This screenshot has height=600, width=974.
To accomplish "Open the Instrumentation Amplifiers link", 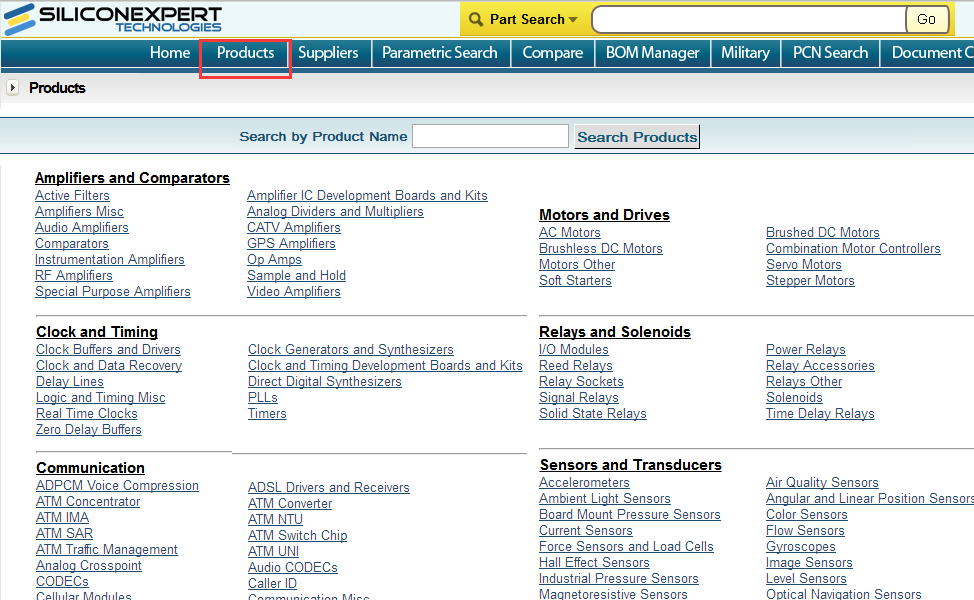I will tap(109, 260).
